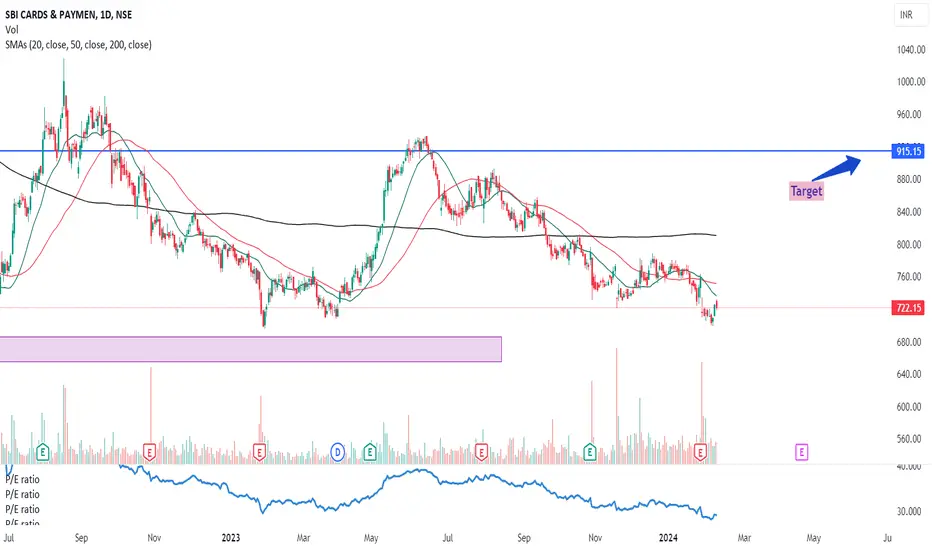Click the 2024 year label on time axis
This screenshot has height=550, width=932.
click(x=668, y=538)
